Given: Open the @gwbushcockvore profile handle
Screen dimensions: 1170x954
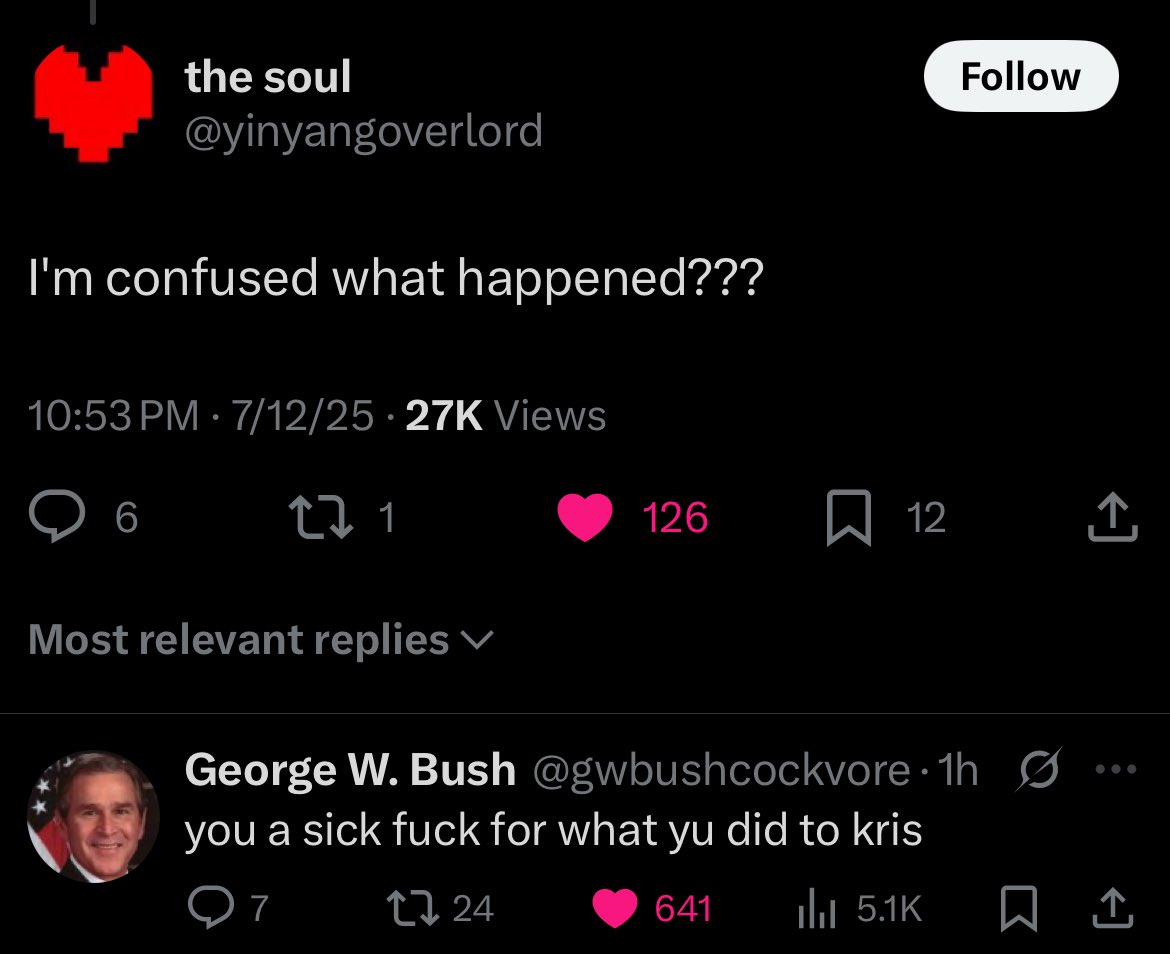Looking at the screenshot, I should pos(721,770).
